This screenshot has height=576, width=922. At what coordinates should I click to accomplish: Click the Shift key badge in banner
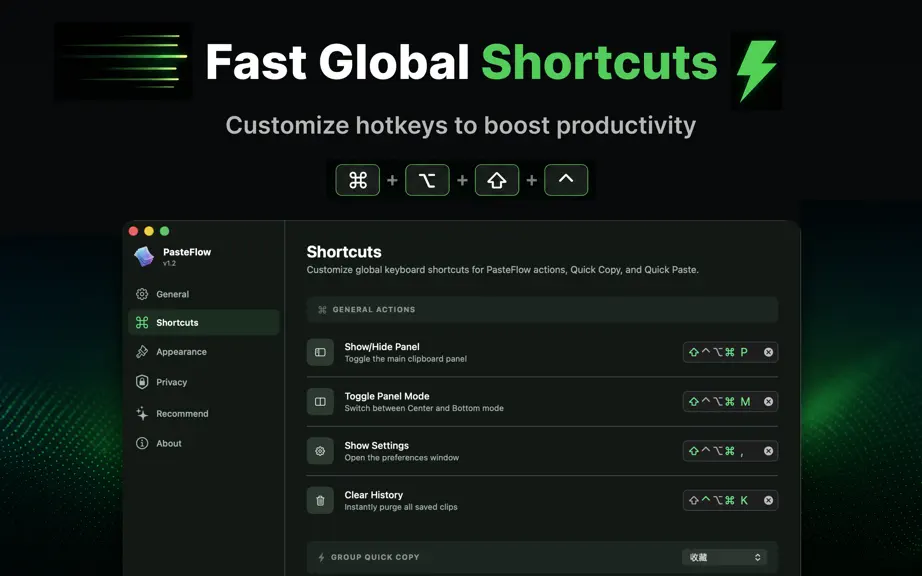[497, 180]
